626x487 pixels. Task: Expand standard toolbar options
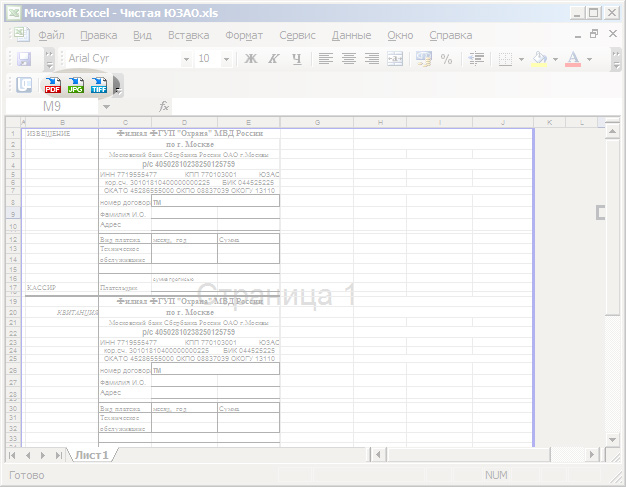[49, 59]
